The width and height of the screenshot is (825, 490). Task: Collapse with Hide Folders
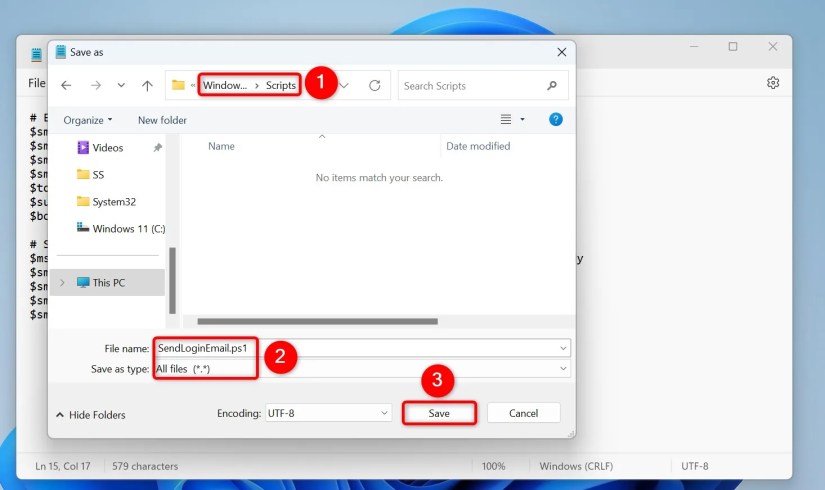91,415
